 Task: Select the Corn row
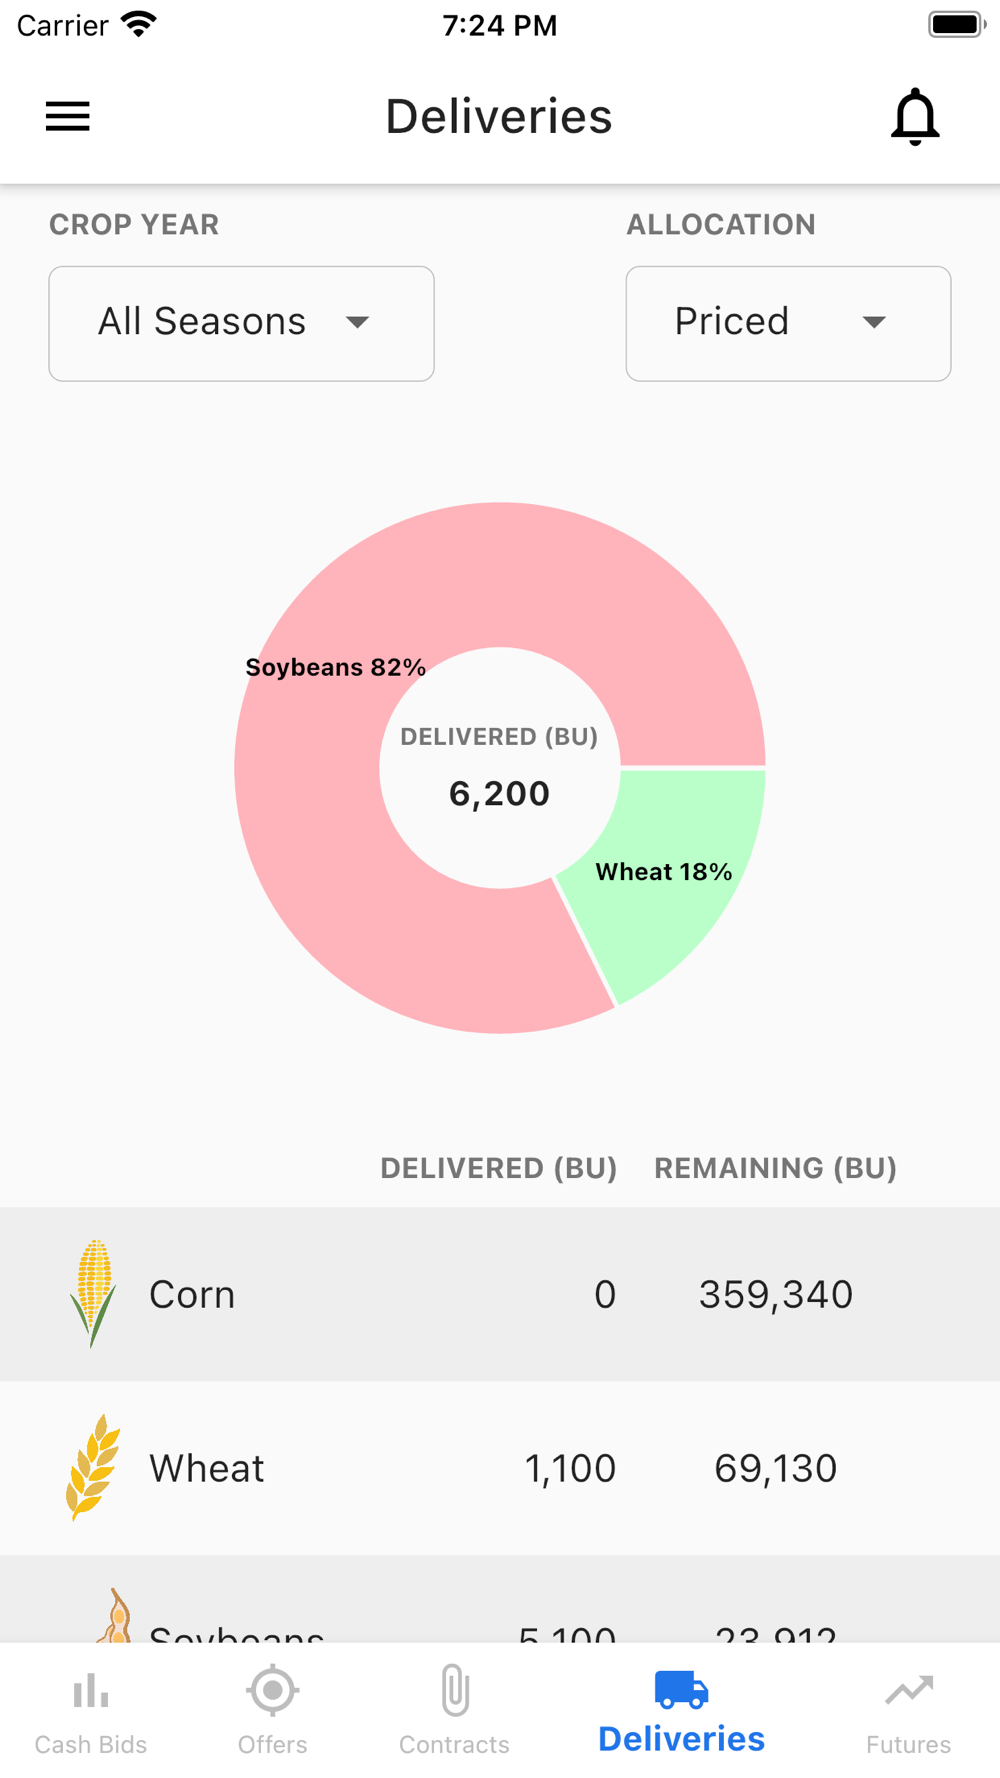500,1294
